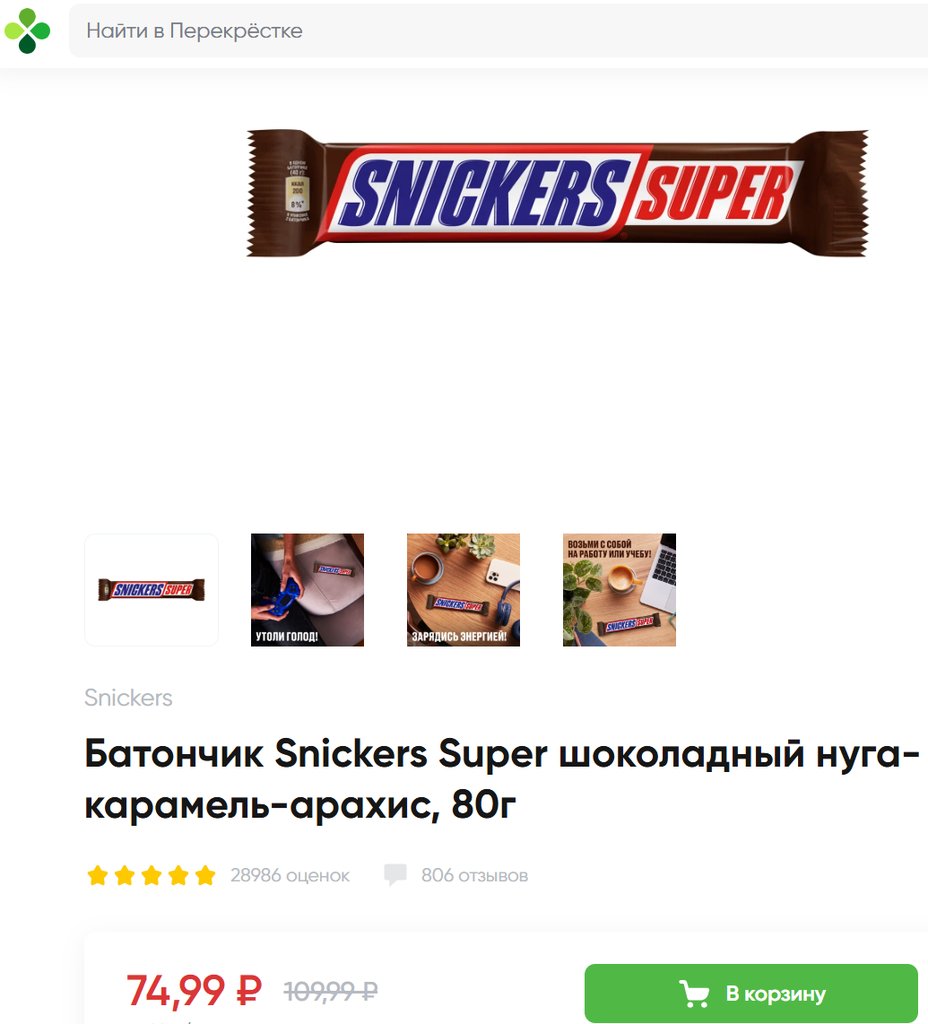Focus the 'Найти в Перекрёстке' search field
Screen dimensions: 928x1024
pyautogui.click(x=498, y=31)
